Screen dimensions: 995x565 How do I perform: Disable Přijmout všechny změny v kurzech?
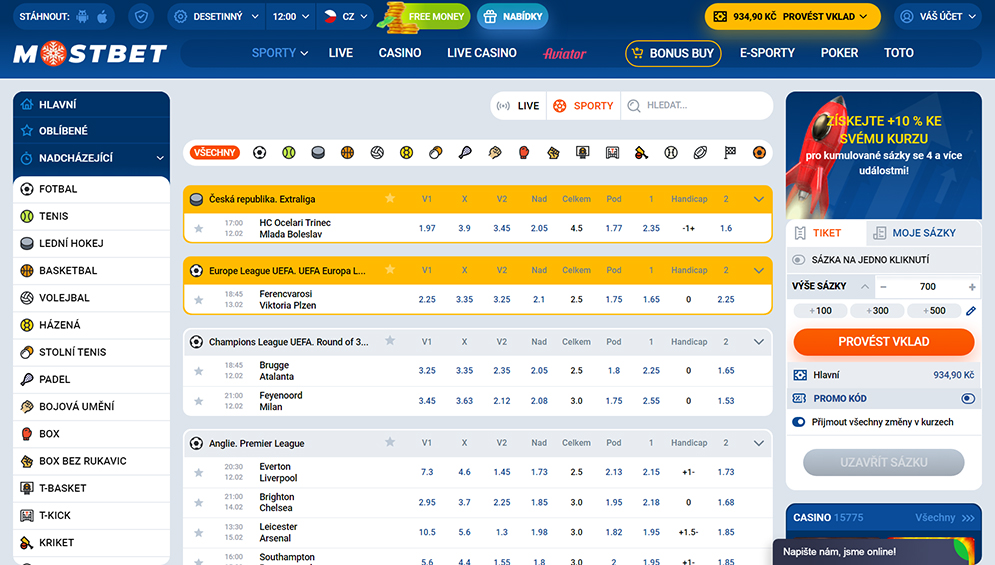coord(799,422)
